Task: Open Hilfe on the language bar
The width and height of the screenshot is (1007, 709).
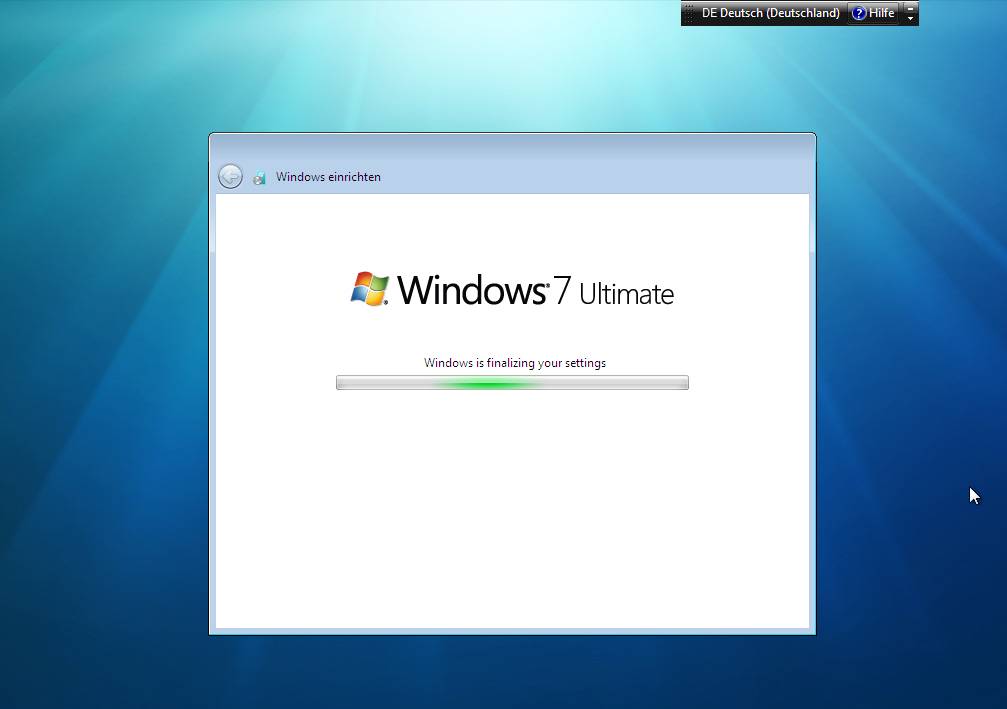Action: pos(873,13)
